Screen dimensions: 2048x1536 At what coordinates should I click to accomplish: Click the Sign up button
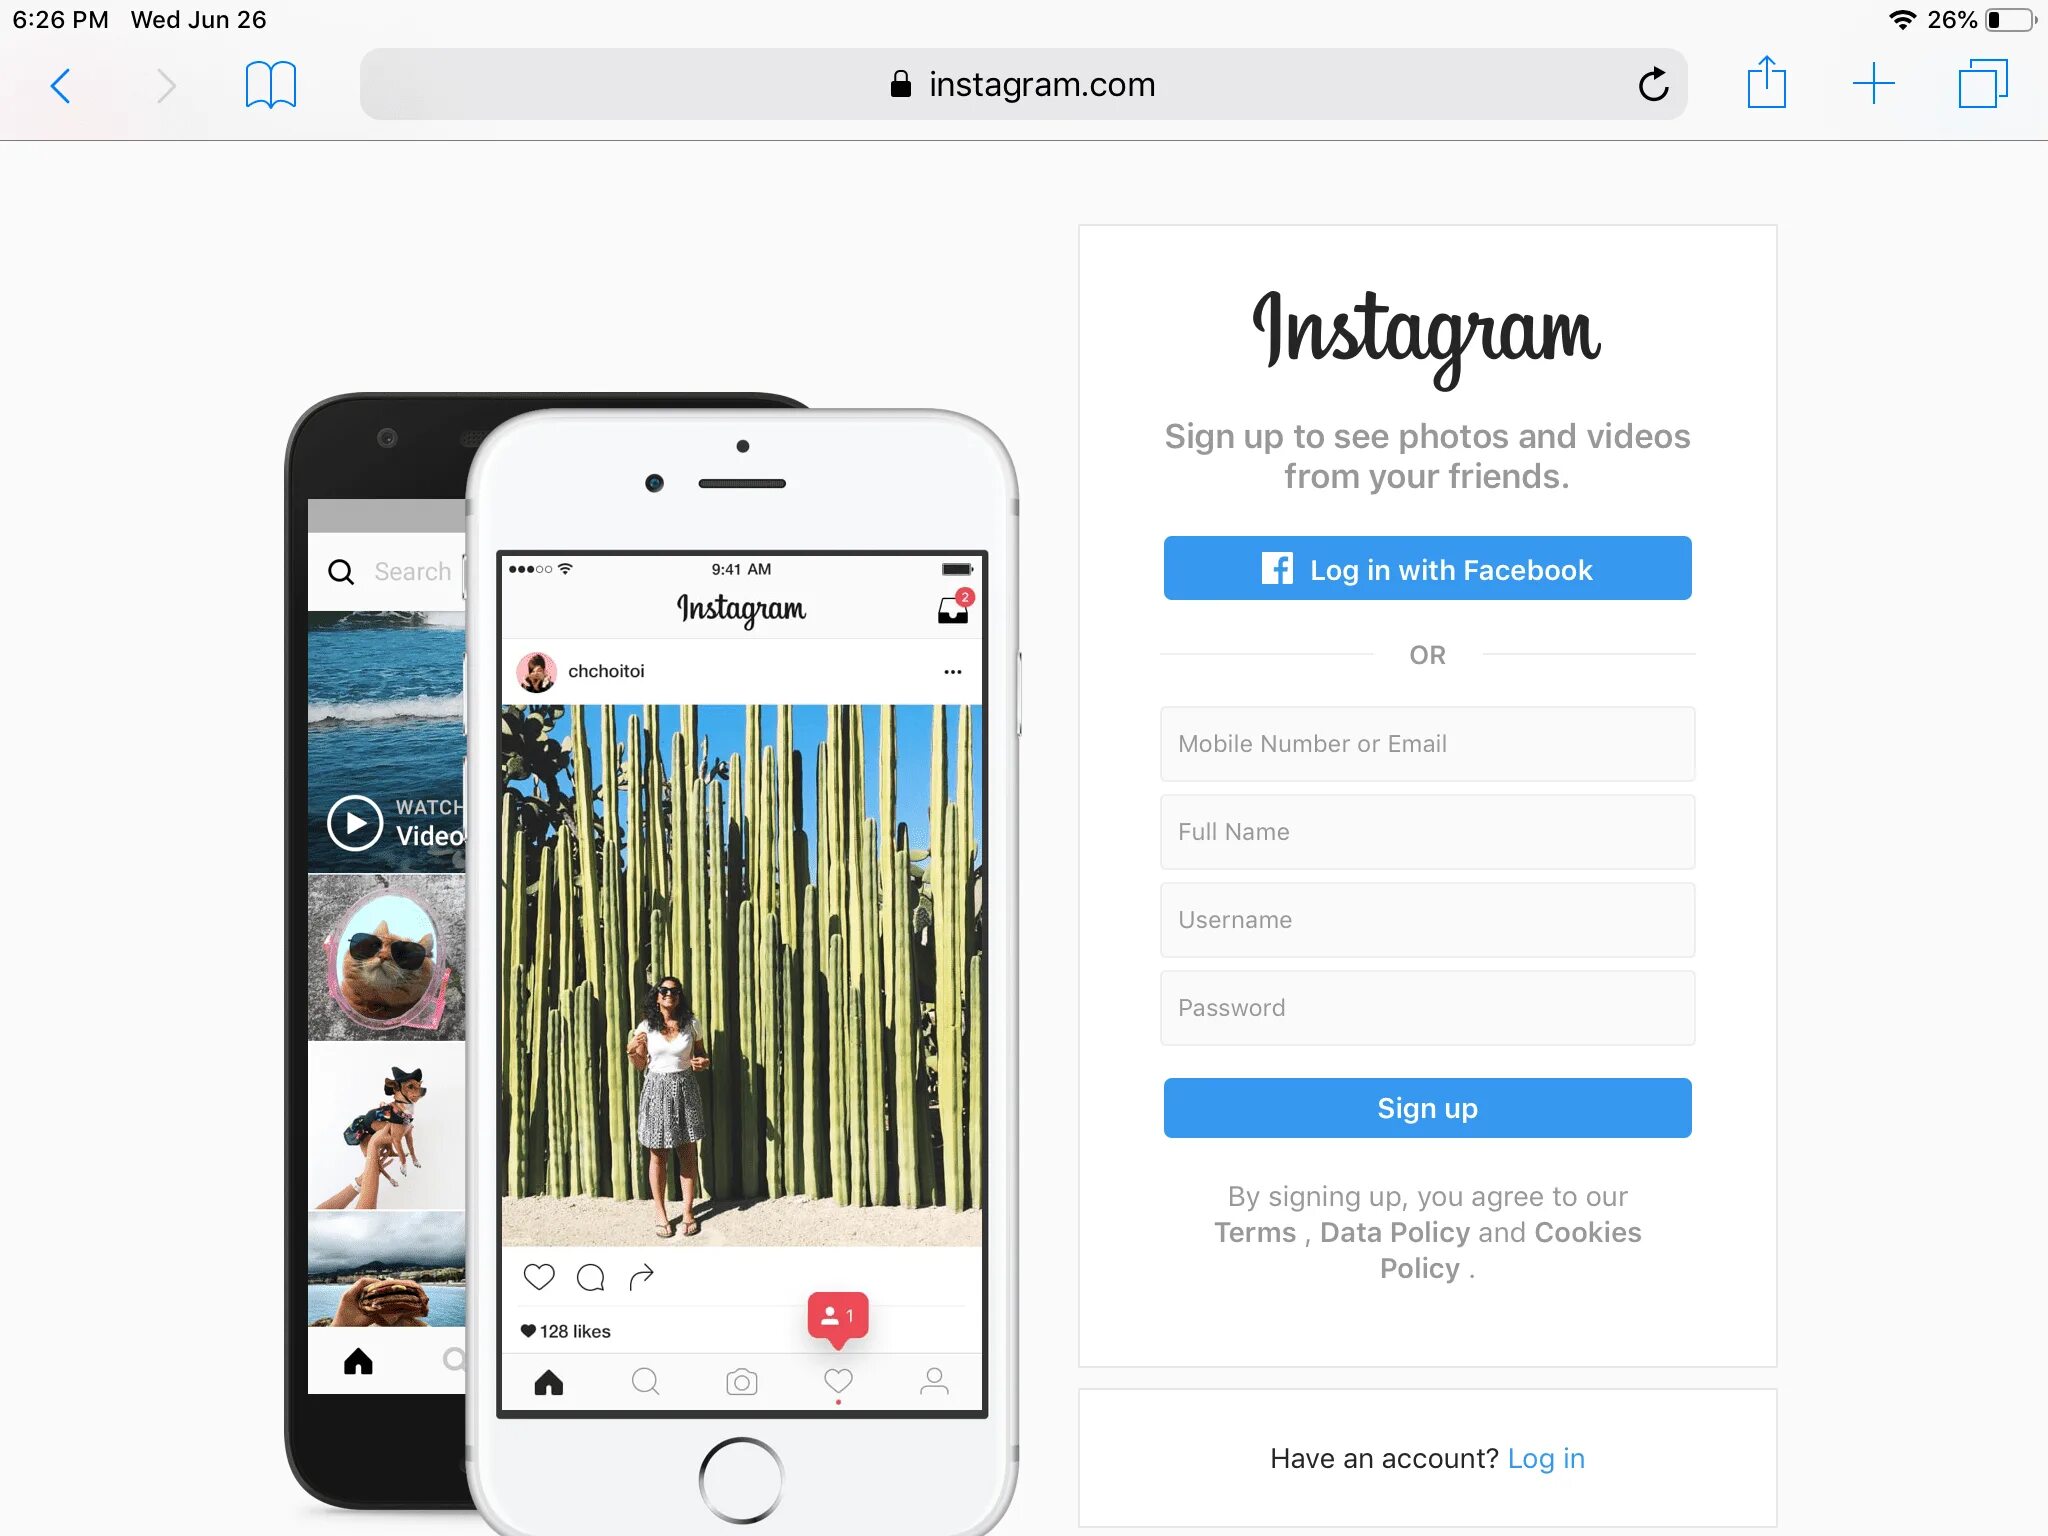1427,1108
